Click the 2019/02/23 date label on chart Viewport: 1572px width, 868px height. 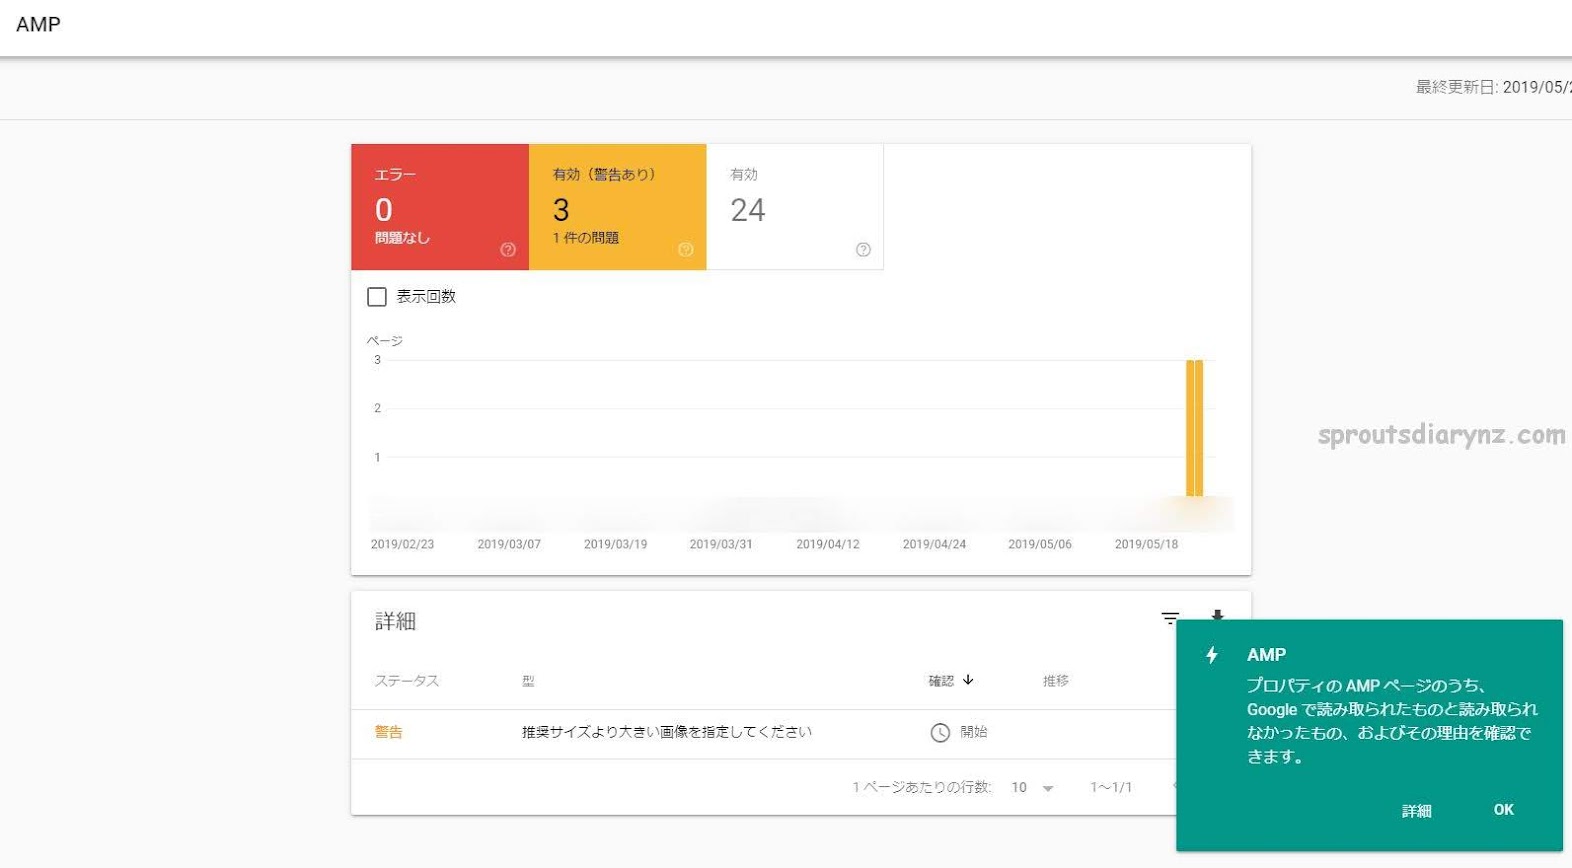coord(402,544)
